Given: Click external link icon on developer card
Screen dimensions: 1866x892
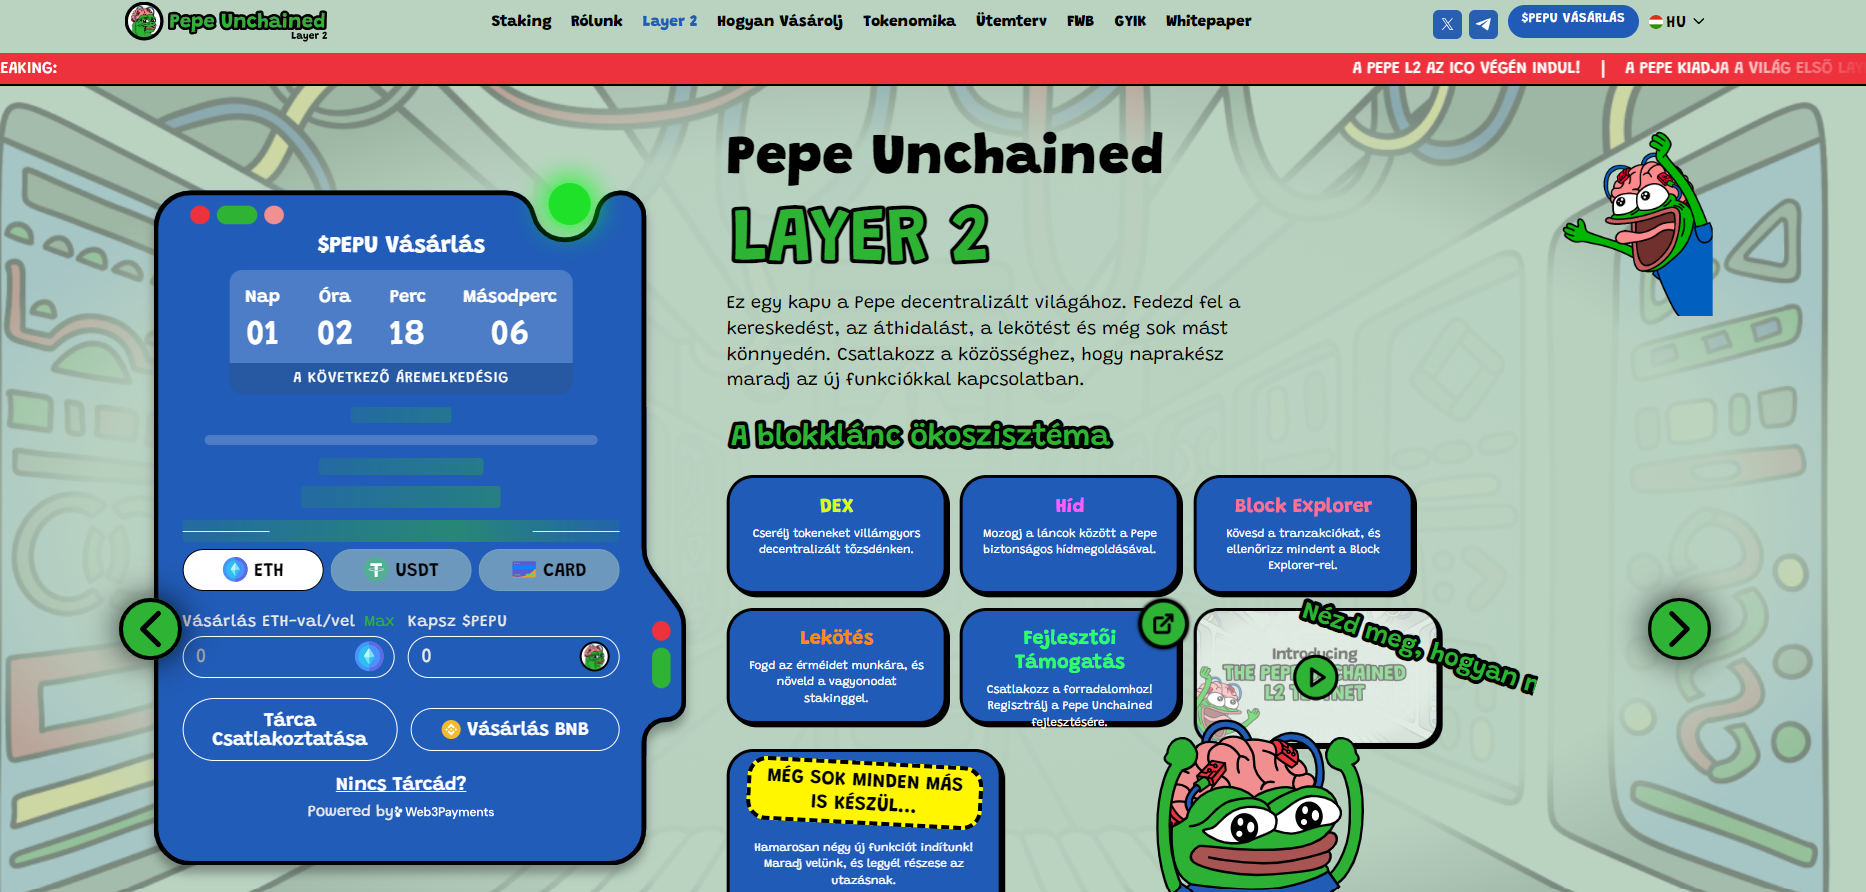Looking at the screenshot, I should [x=1163, y=624].
